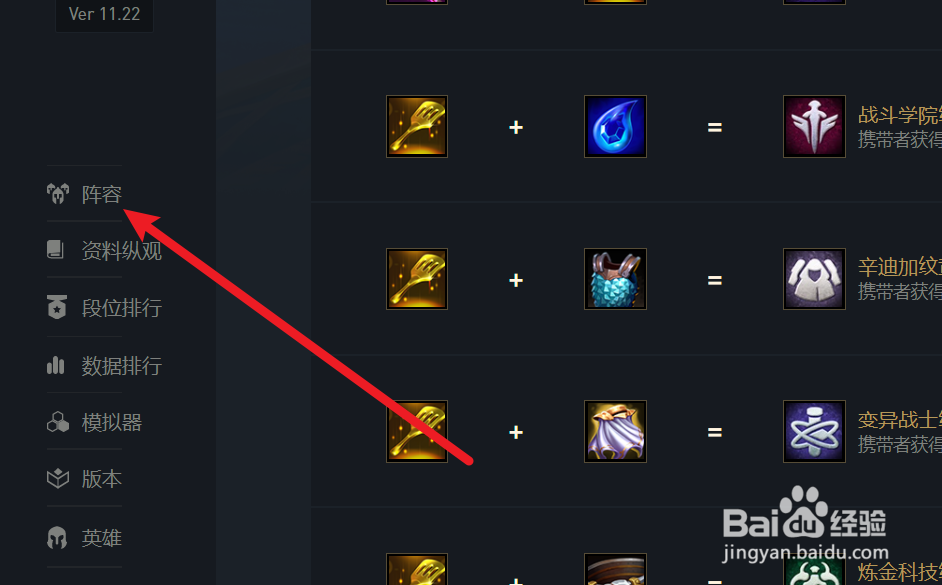Click the Negatron Cloak item icon
942x585 pixels.
(x=615, y=431)
